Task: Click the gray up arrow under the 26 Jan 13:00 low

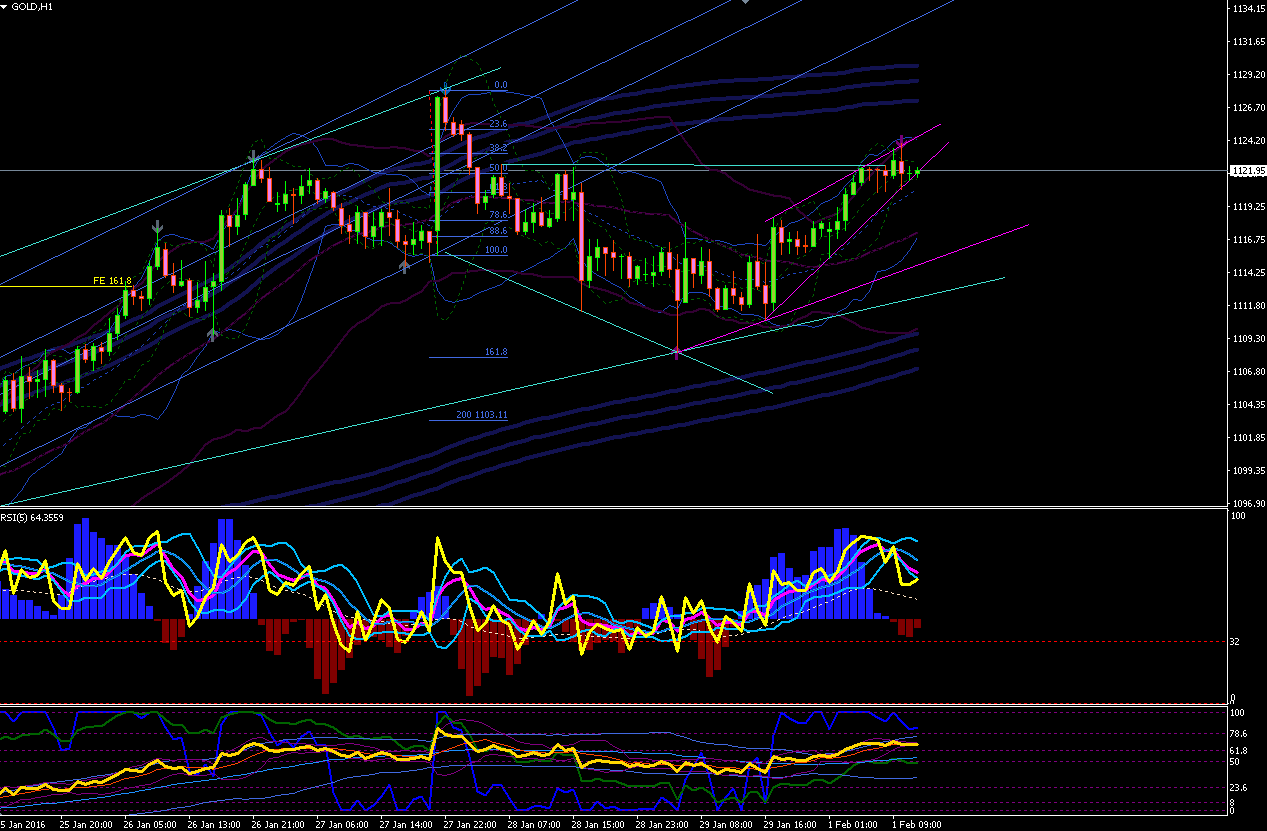Action: coord(212,333)
